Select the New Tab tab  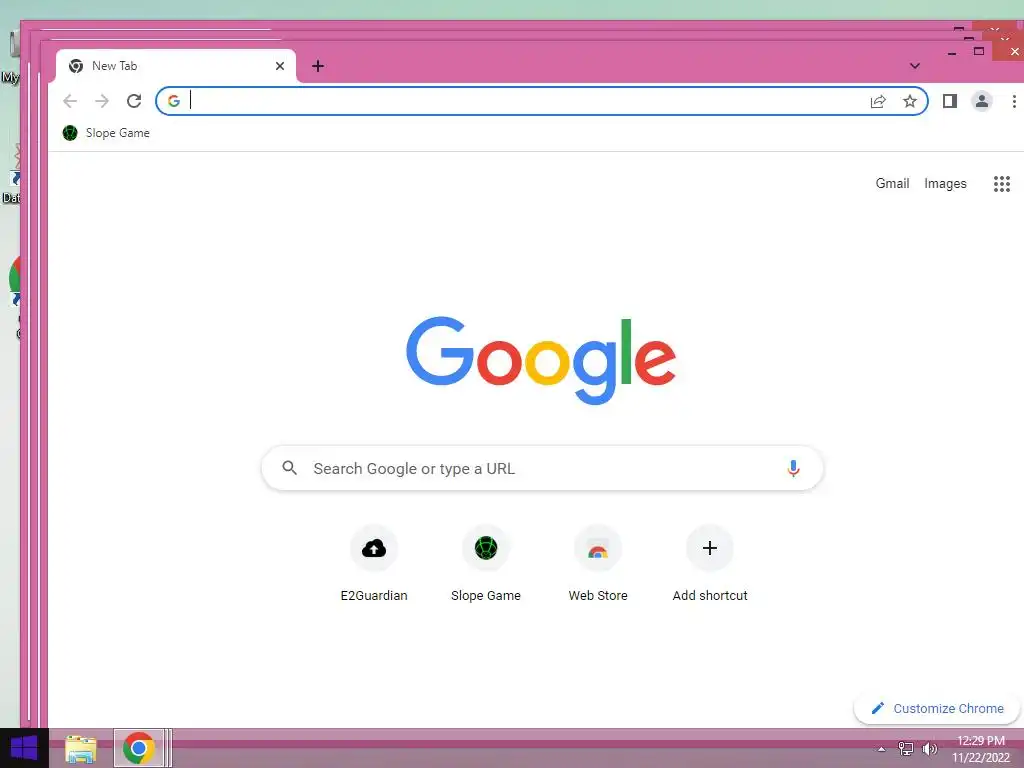point(176,66)
